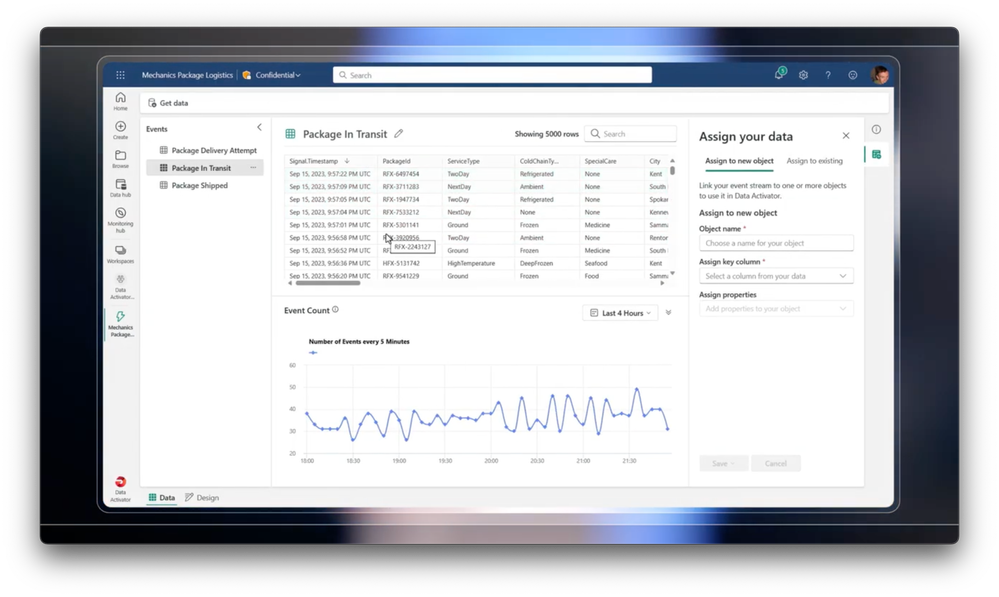999x597 pixels.
Task: Open Create in the left navigation
Action: click(120, 130)
